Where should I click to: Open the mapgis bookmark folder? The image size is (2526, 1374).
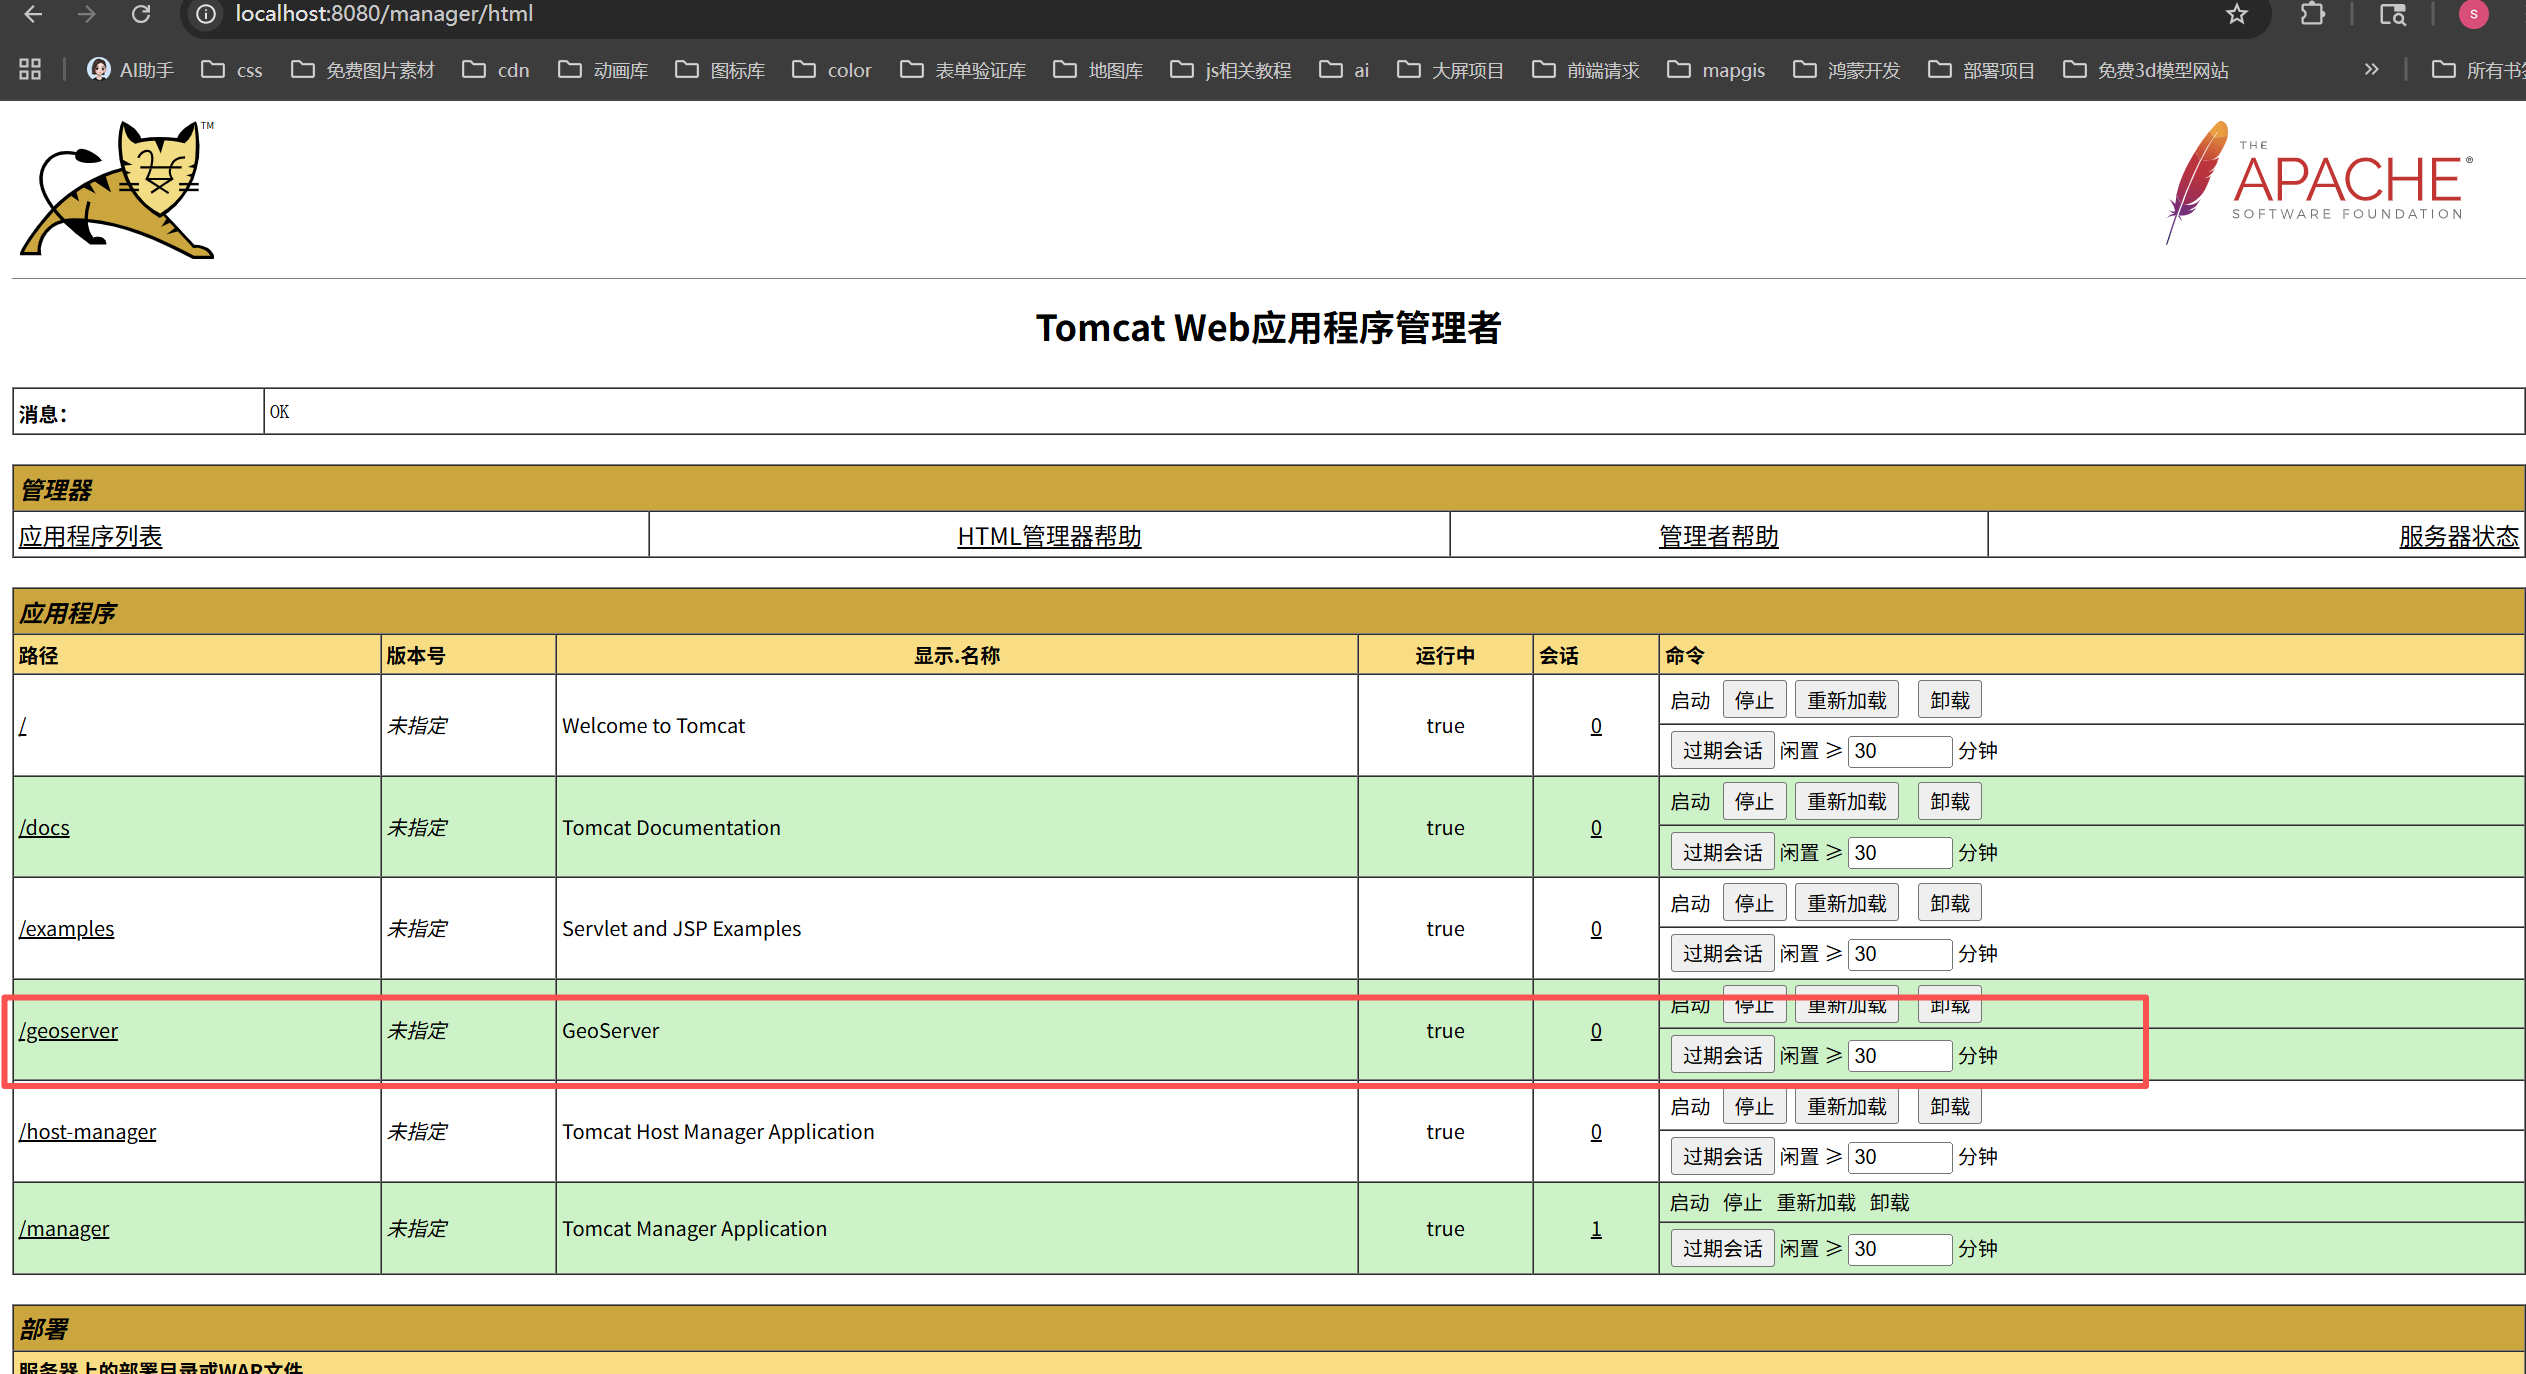pyautogui.click(x=1717, y=69)
